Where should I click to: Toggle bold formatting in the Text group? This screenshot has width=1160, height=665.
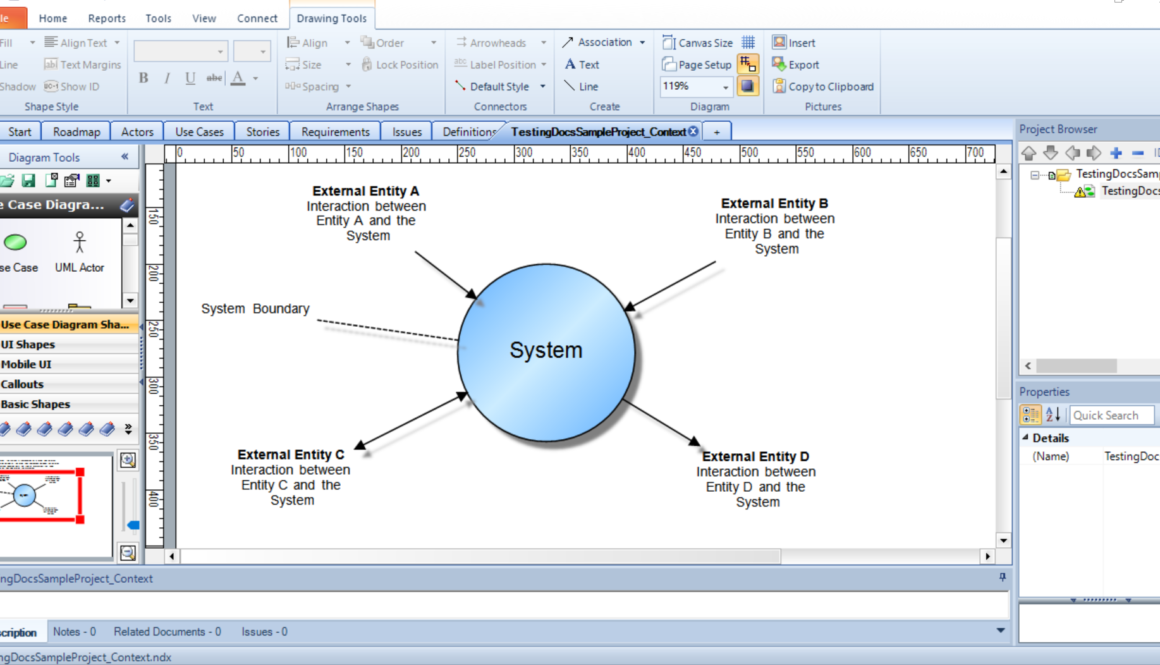142,76
